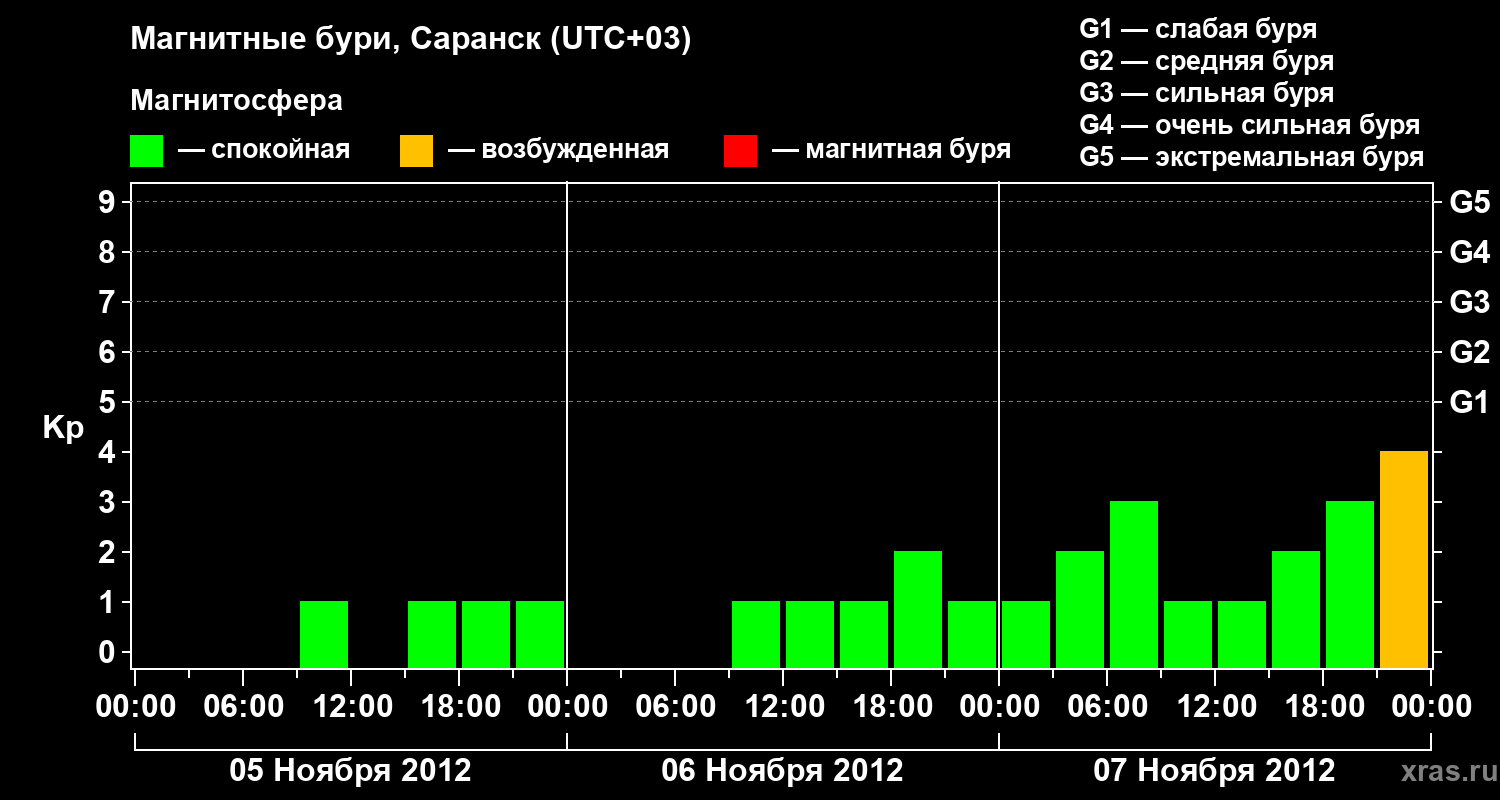Click the right-axis label G1

tap(1469, 402)
